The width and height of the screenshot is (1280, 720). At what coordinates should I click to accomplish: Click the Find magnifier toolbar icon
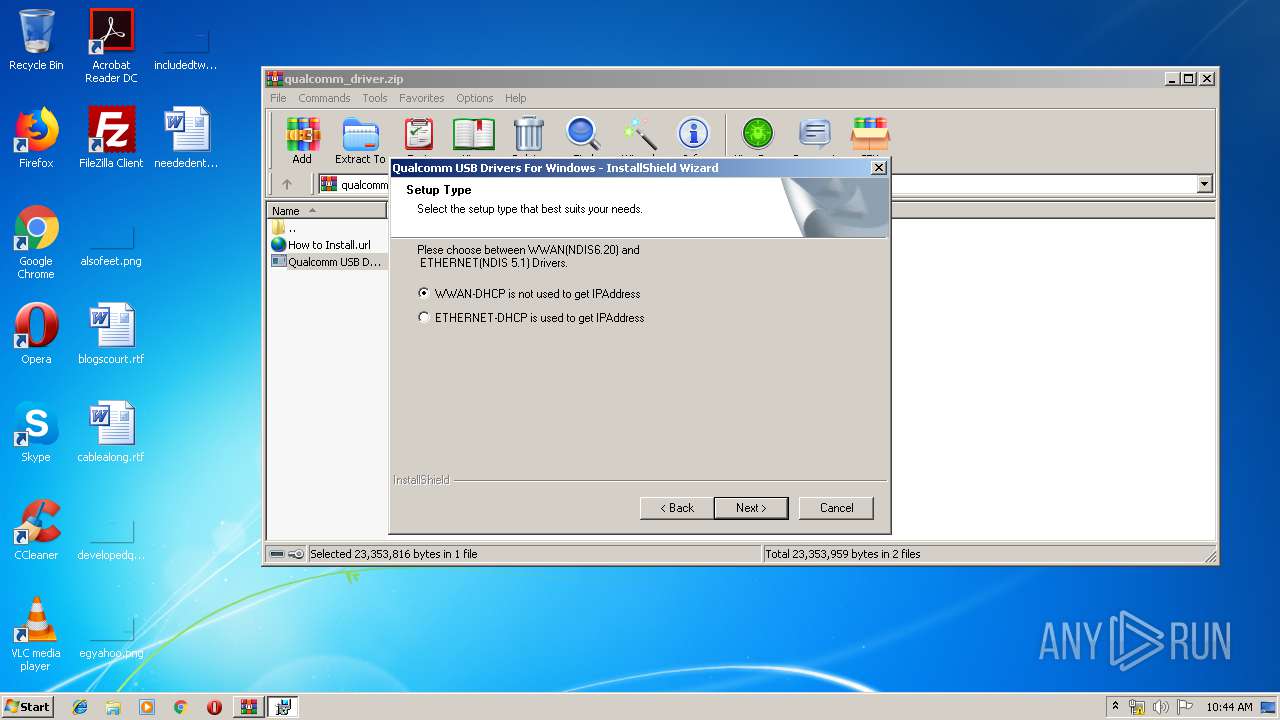[x=583, y=135]
